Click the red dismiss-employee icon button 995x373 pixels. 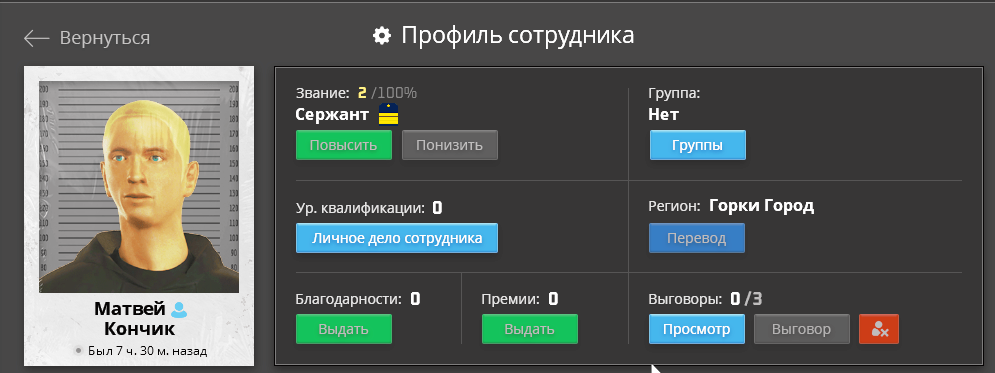[879, 329]
